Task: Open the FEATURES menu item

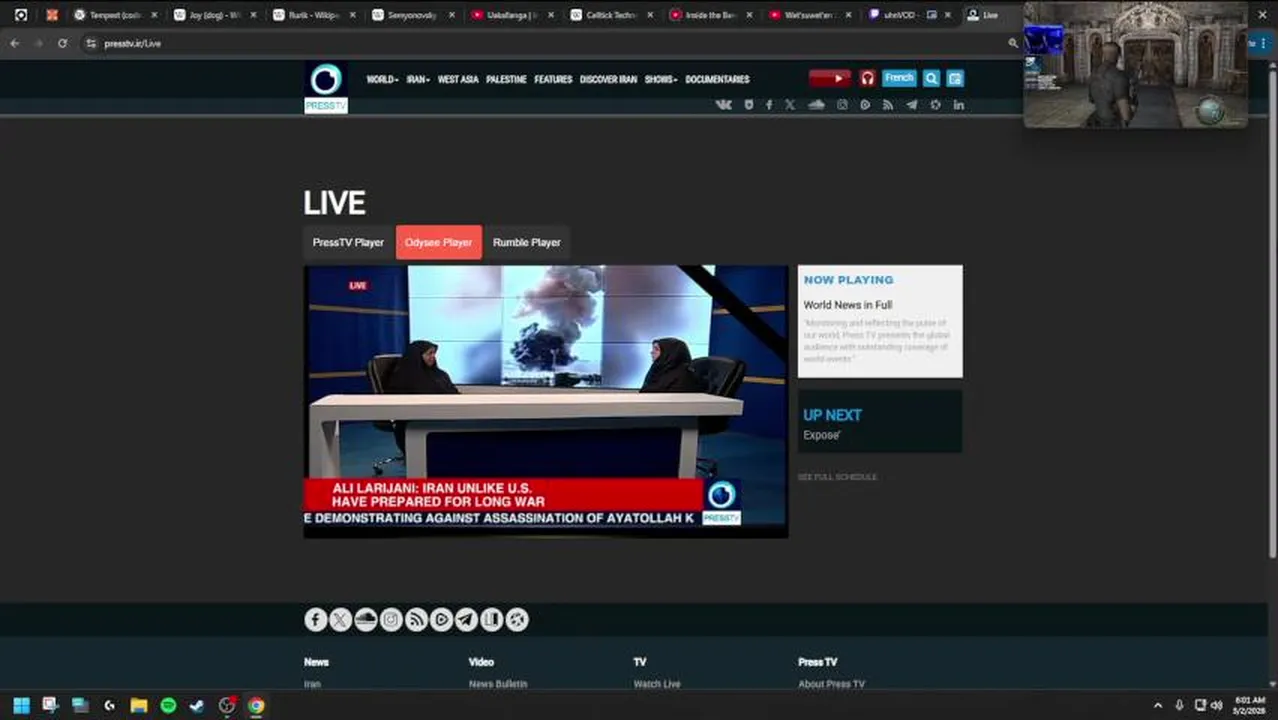Action: pyautogui.click(x=553, y=79)
